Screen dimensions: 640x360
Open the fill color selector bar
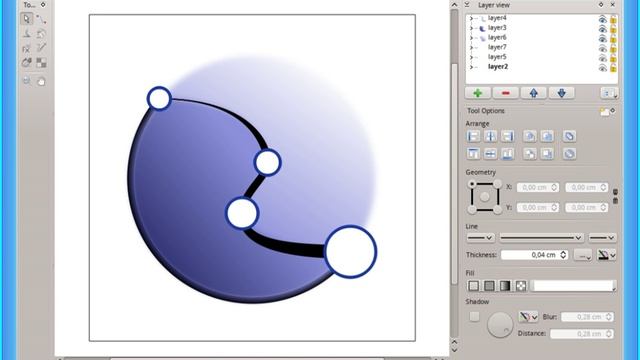573,286
